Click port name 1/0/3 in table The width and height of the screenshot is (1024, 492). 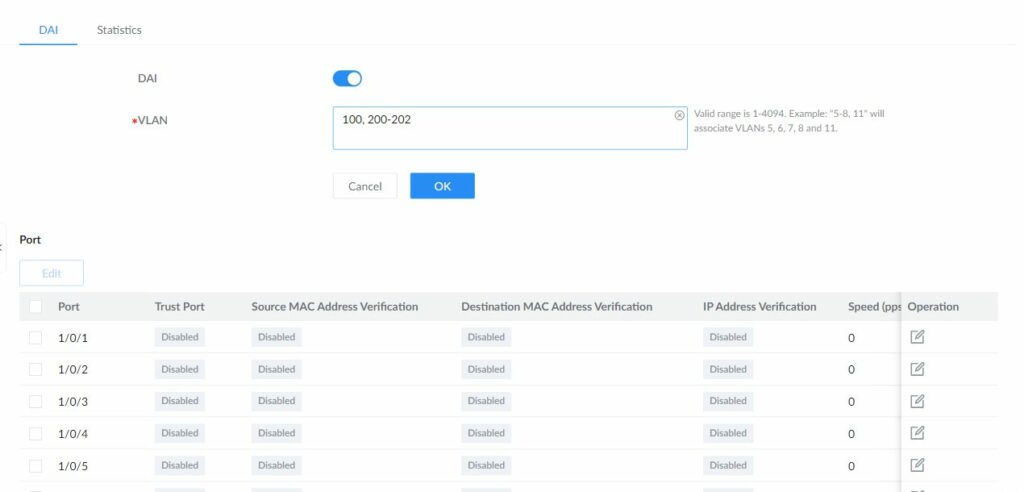click(x=73, y=402)
